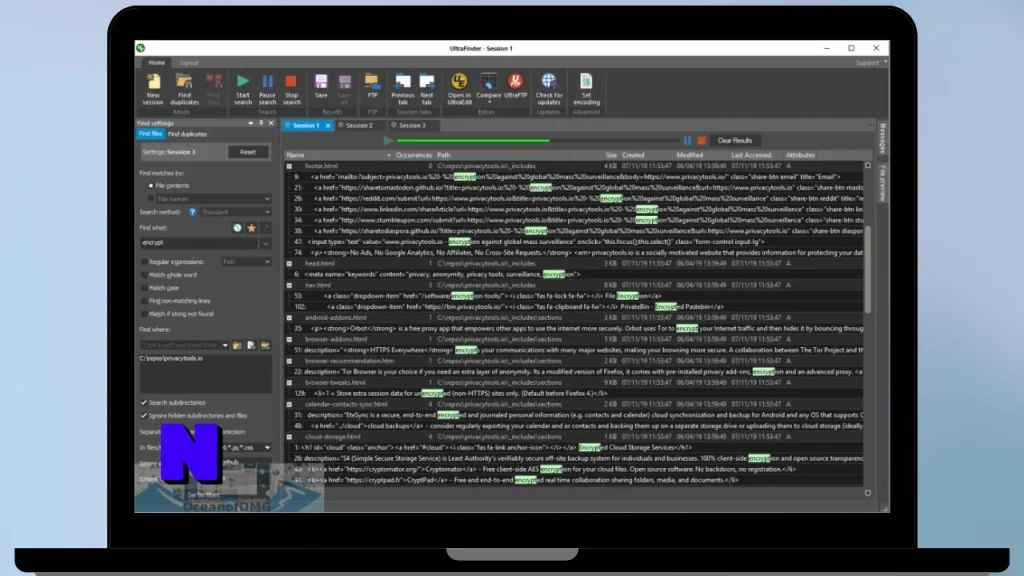1024x576 pixels.
Task: Toggle Ignore hidden subdirectories and files
Action: click(144, 415)
